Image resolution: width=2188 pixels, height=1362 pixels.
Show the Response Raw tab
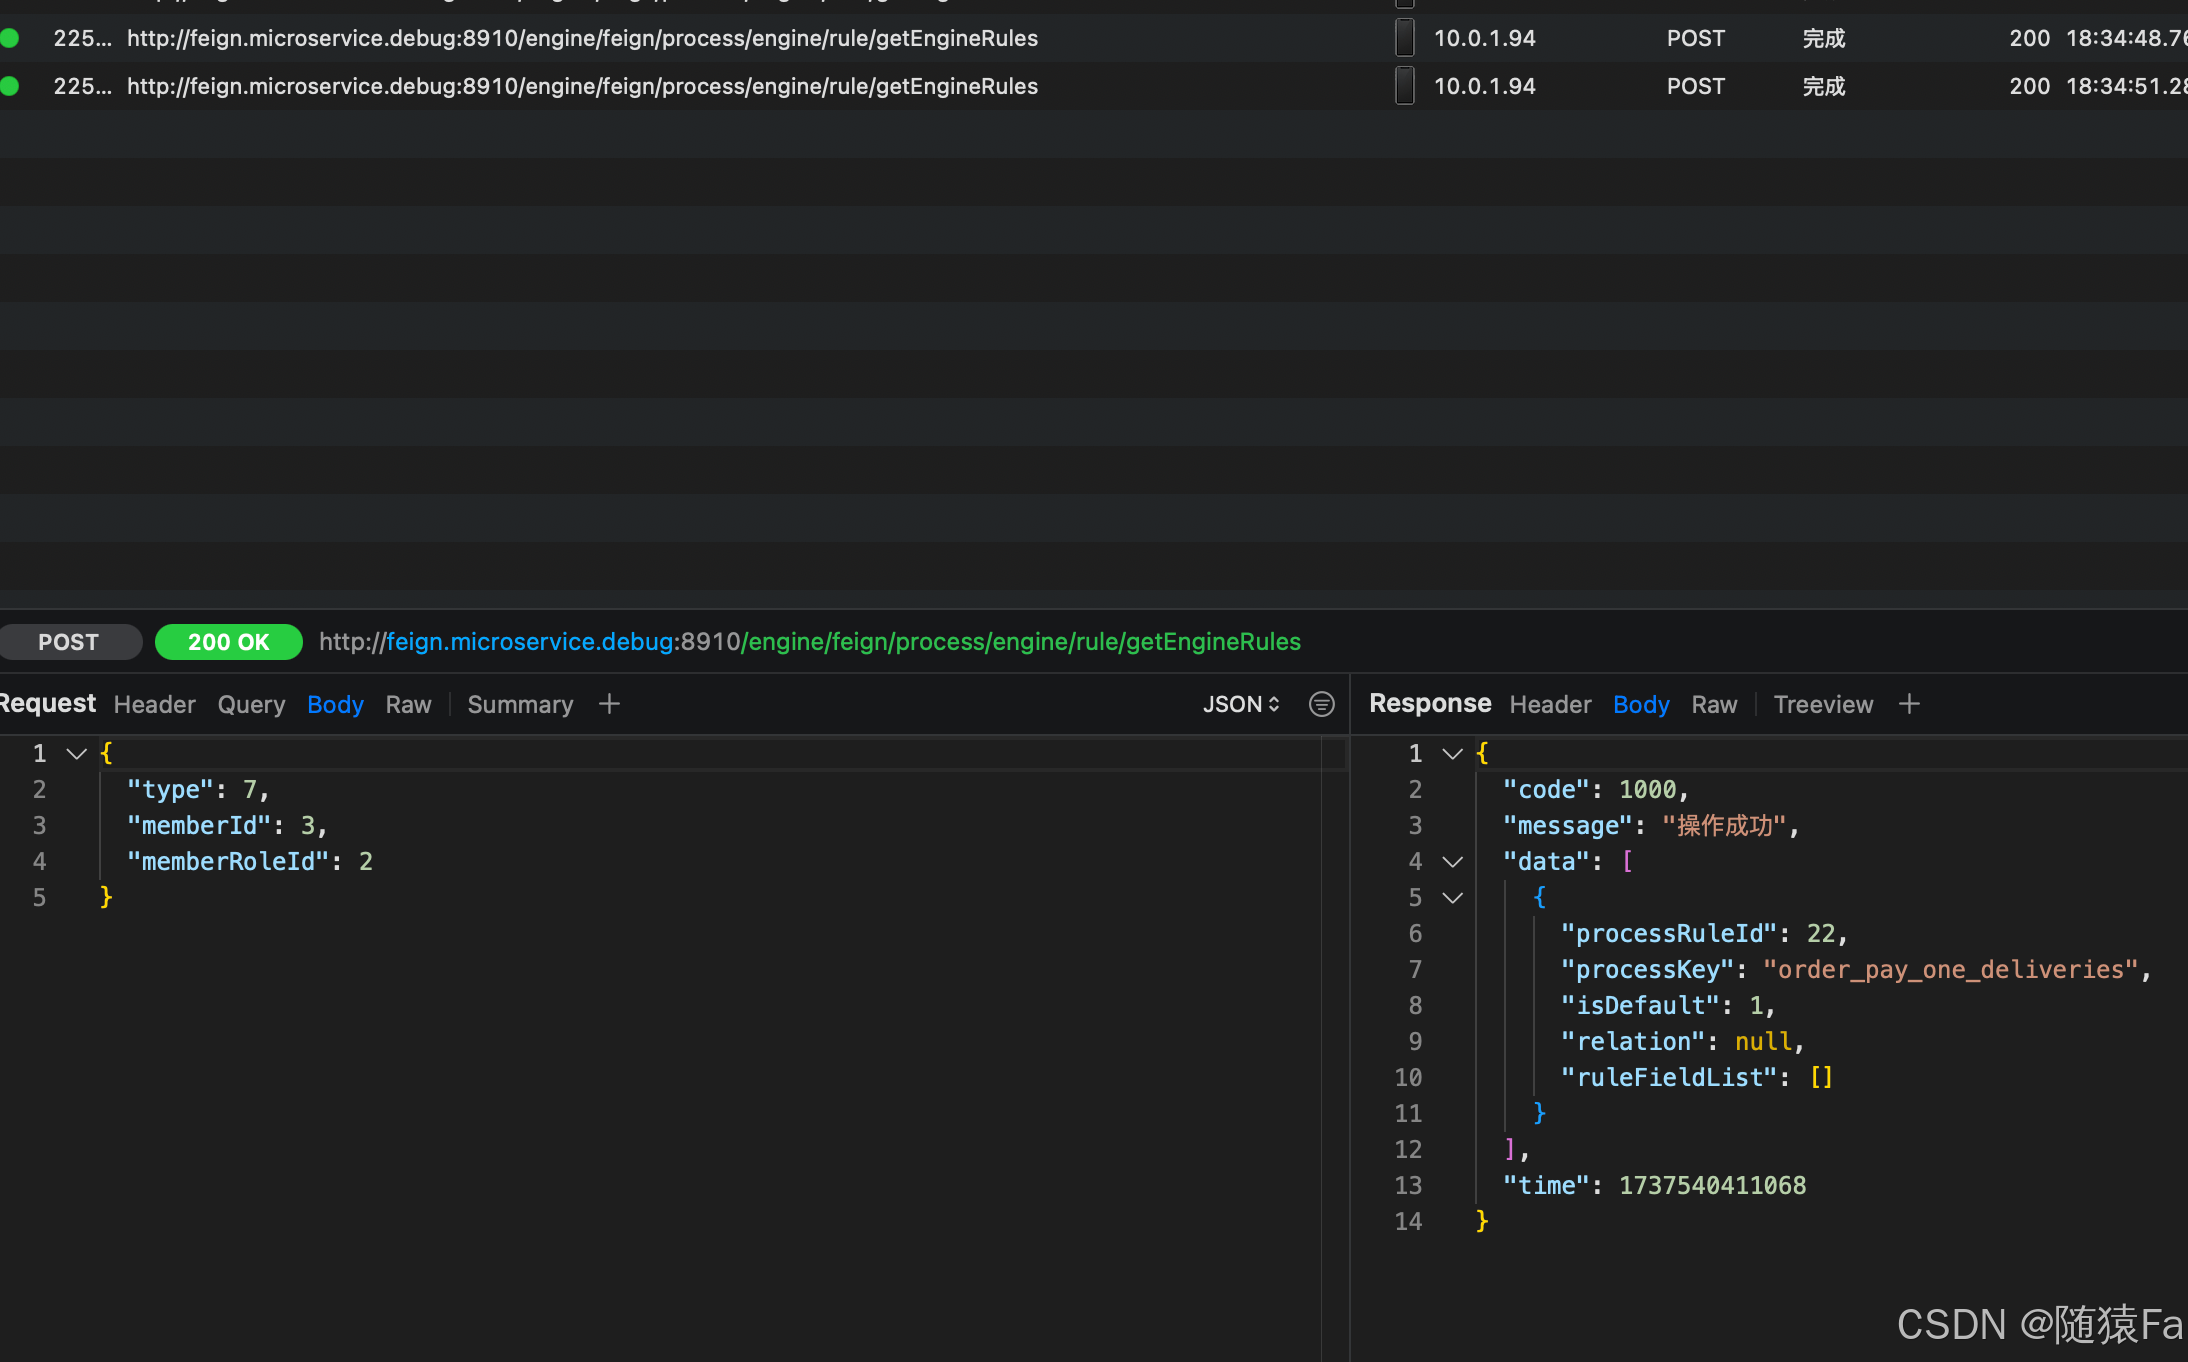coord(1713,704)
